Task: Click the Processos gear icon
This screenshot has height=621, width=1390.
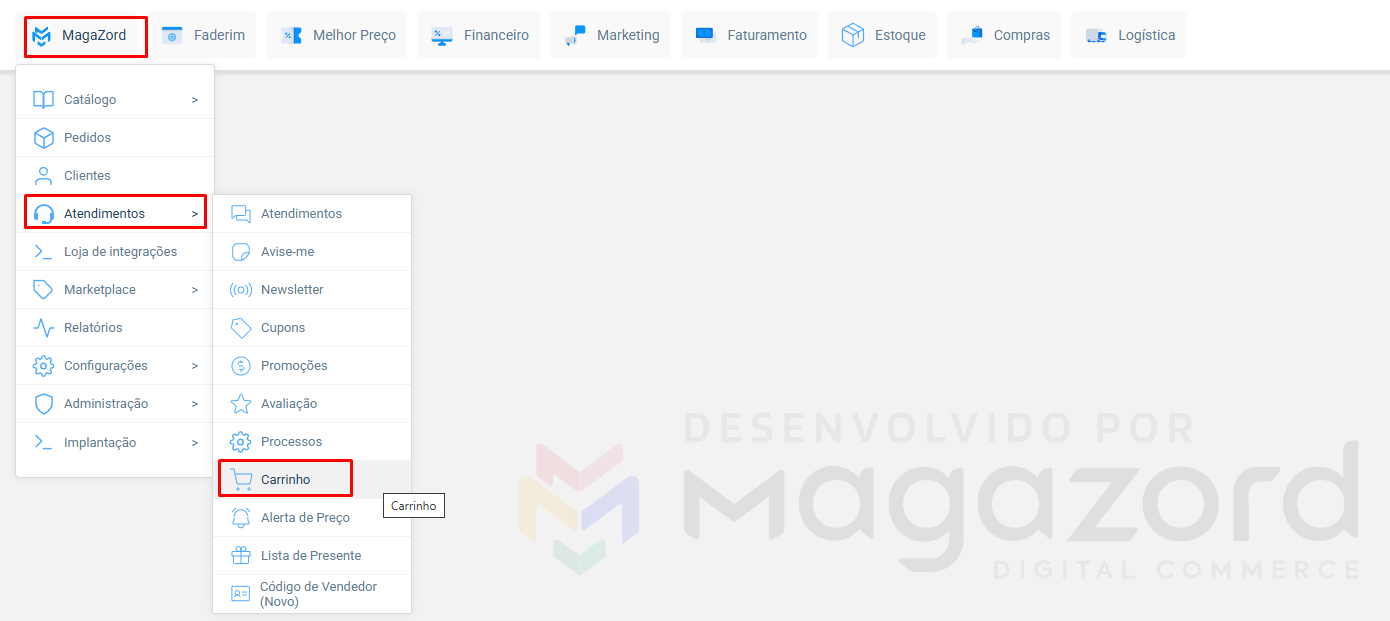Action: (241, 442)
